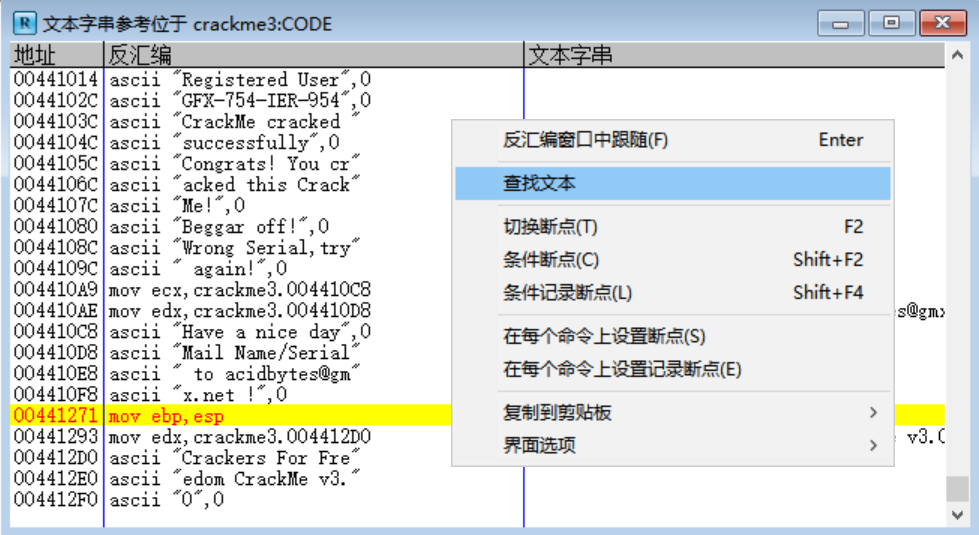Click scrollbar down arrow
Viewport: 979px width, 535px height.
point(957,515)
